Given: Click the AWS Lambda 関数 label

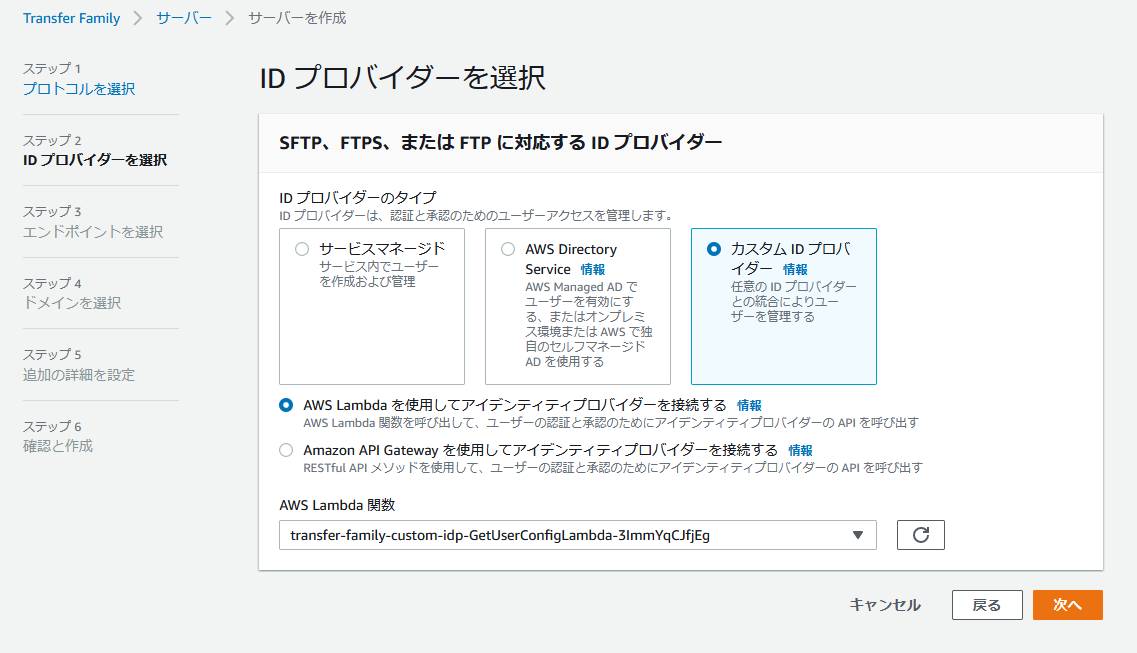Looking at the screenshot, I should (x=337, y=504).
